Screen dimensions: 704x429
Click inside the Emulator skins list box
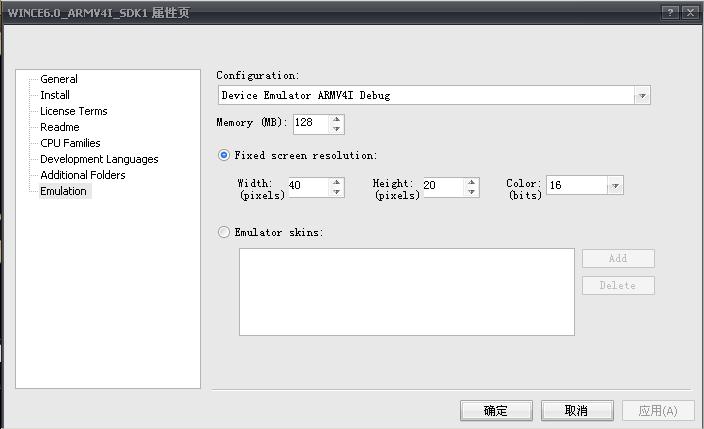[407, 292]
